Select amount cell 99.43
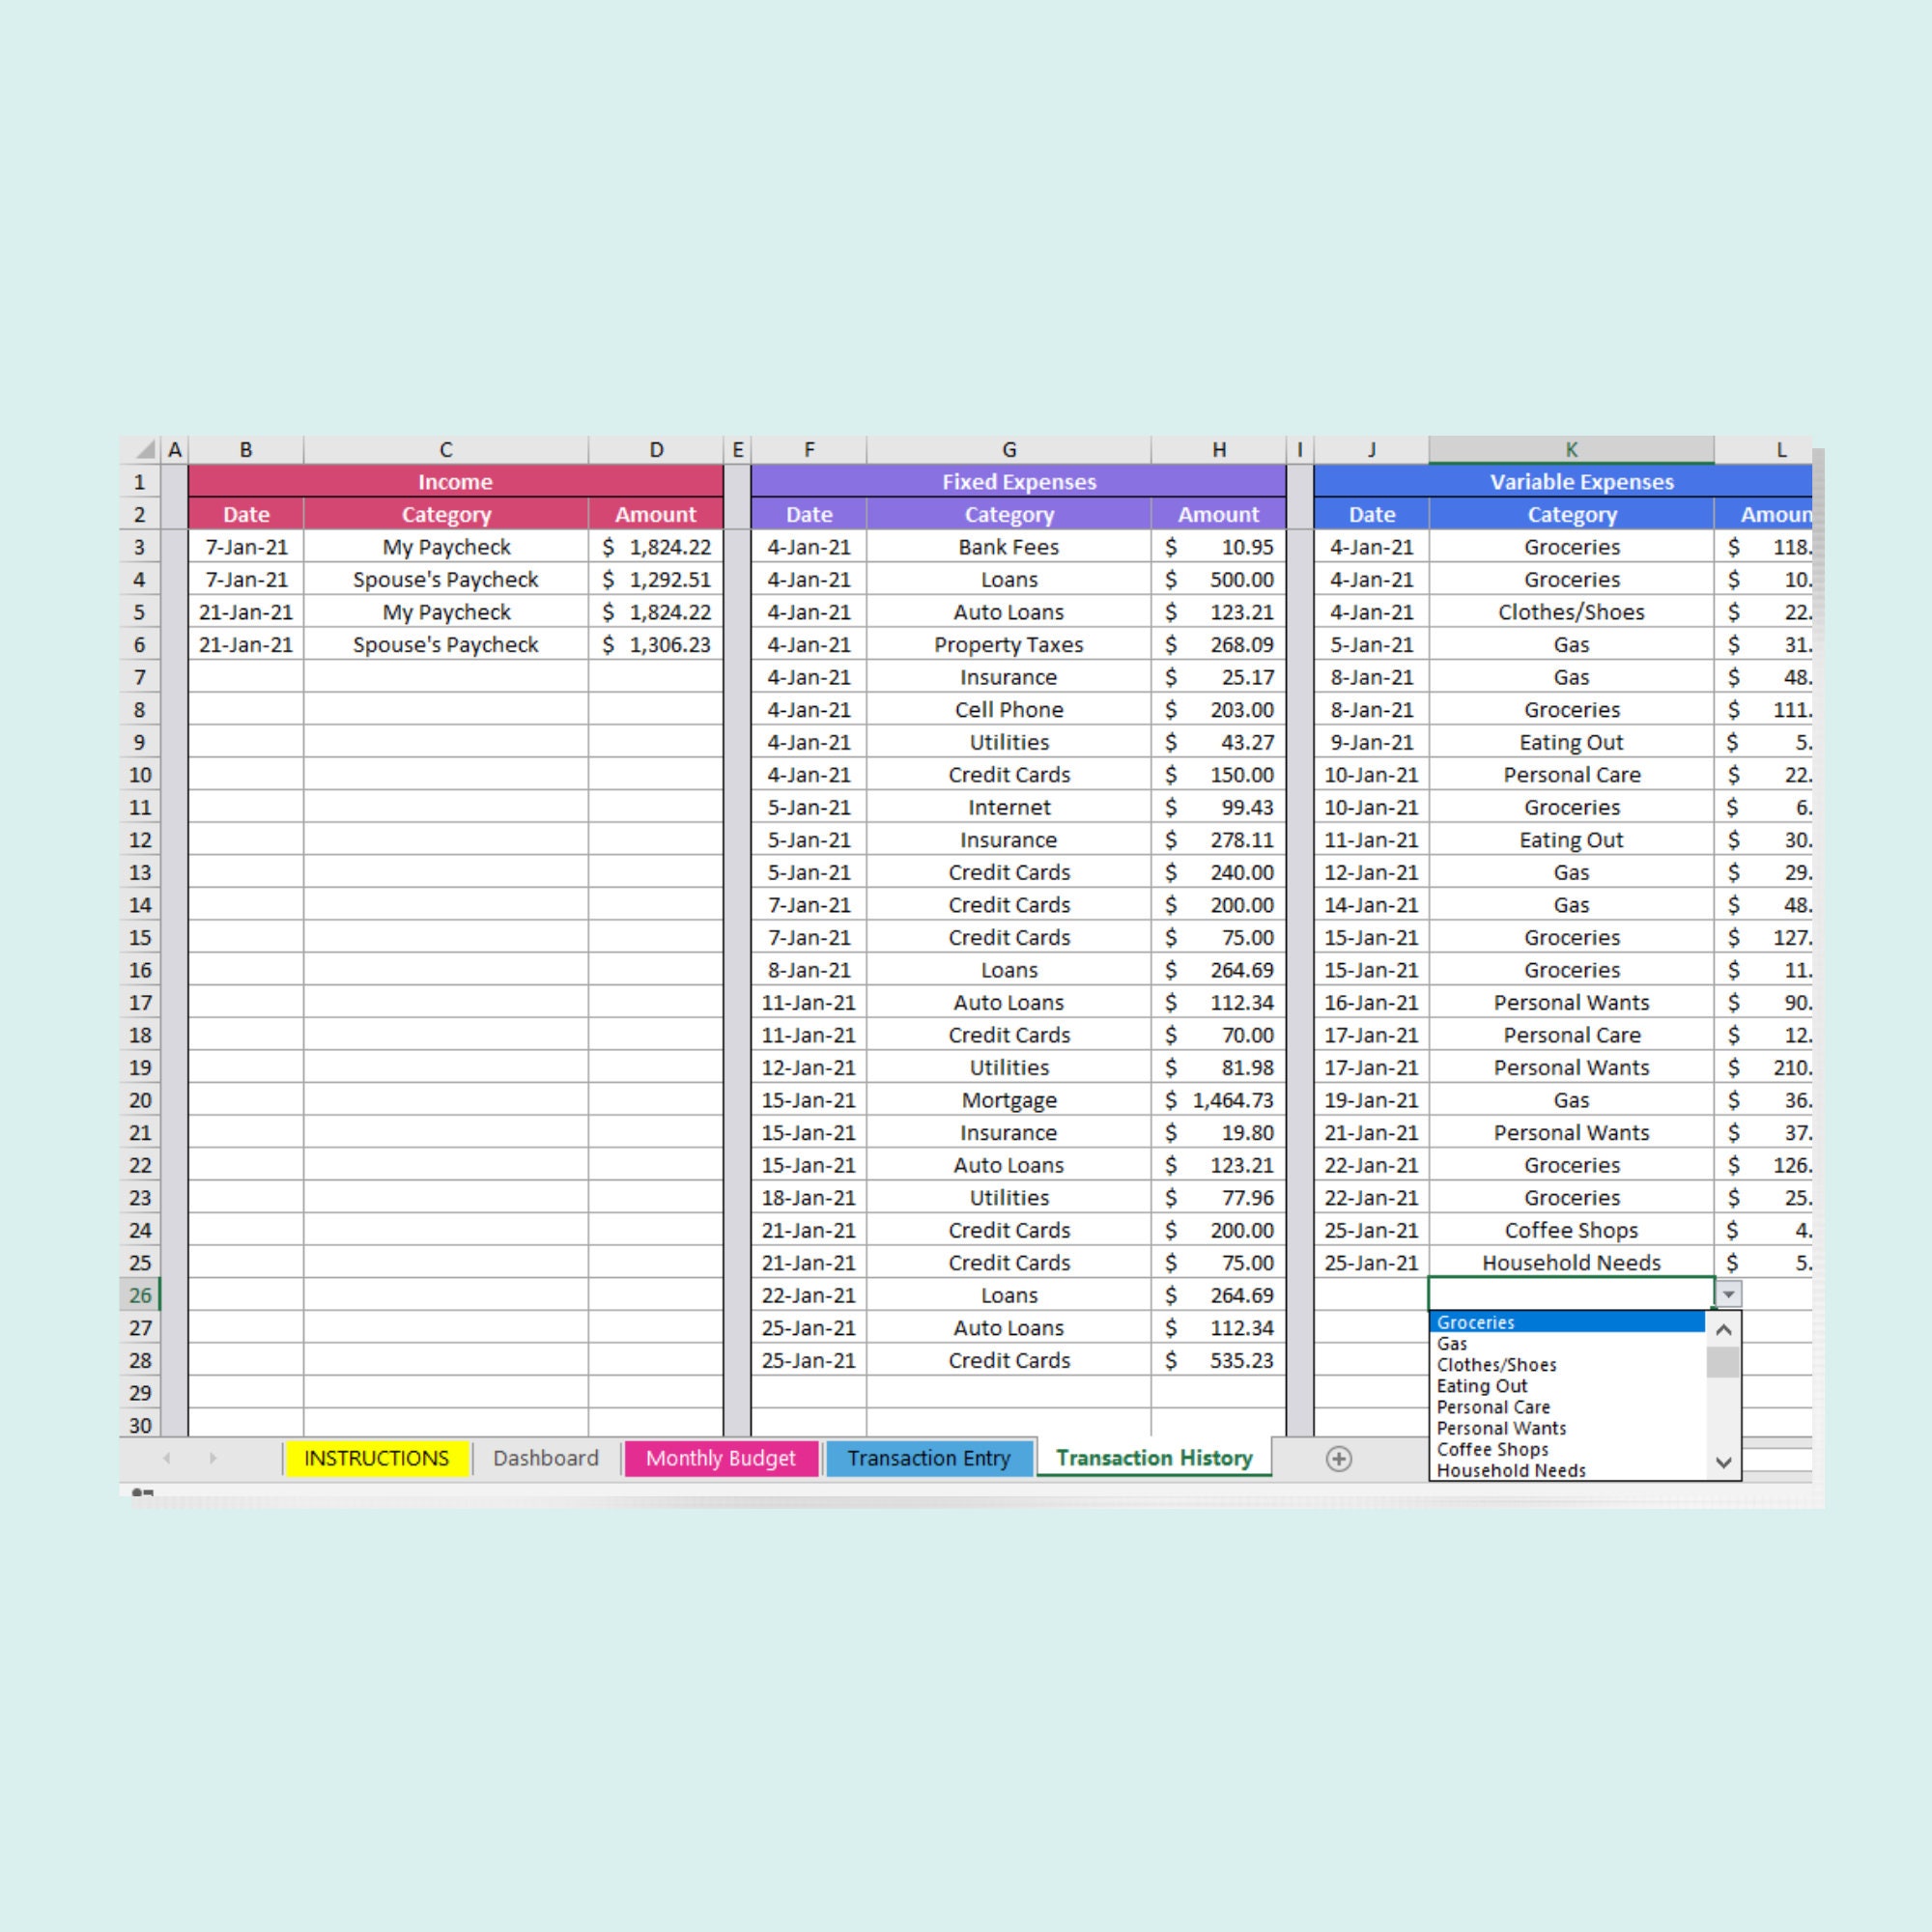This screenshot has width=1932, height=1932. [x=1219, y=807]
